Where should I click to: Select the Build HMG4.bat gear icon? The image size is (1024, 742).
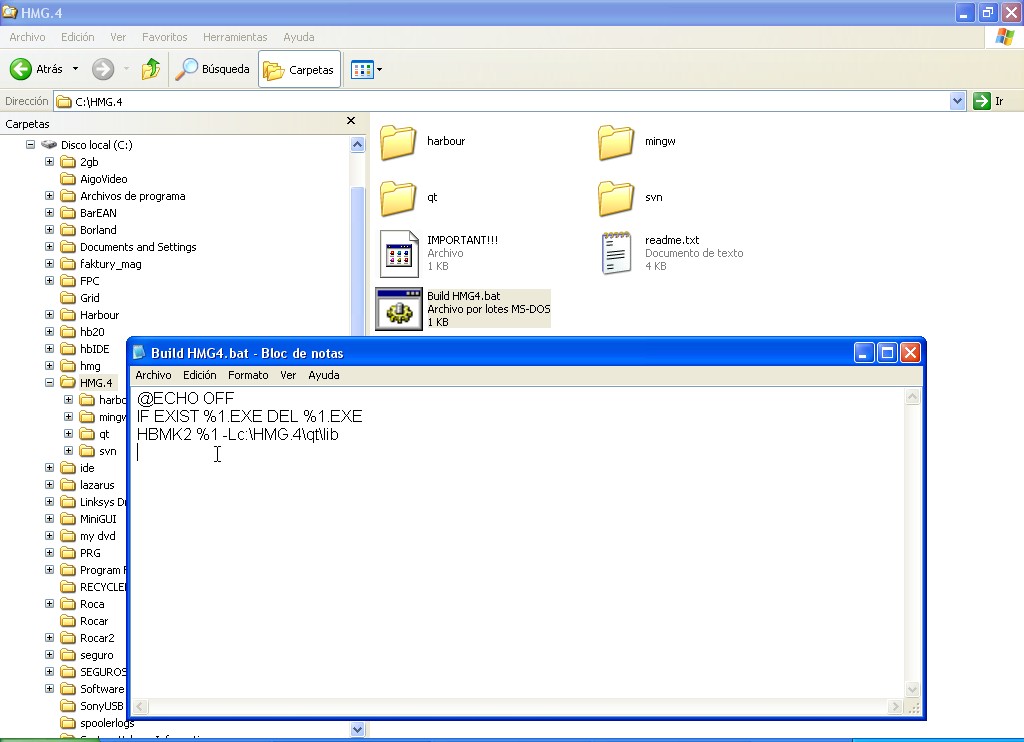point(399,309)
